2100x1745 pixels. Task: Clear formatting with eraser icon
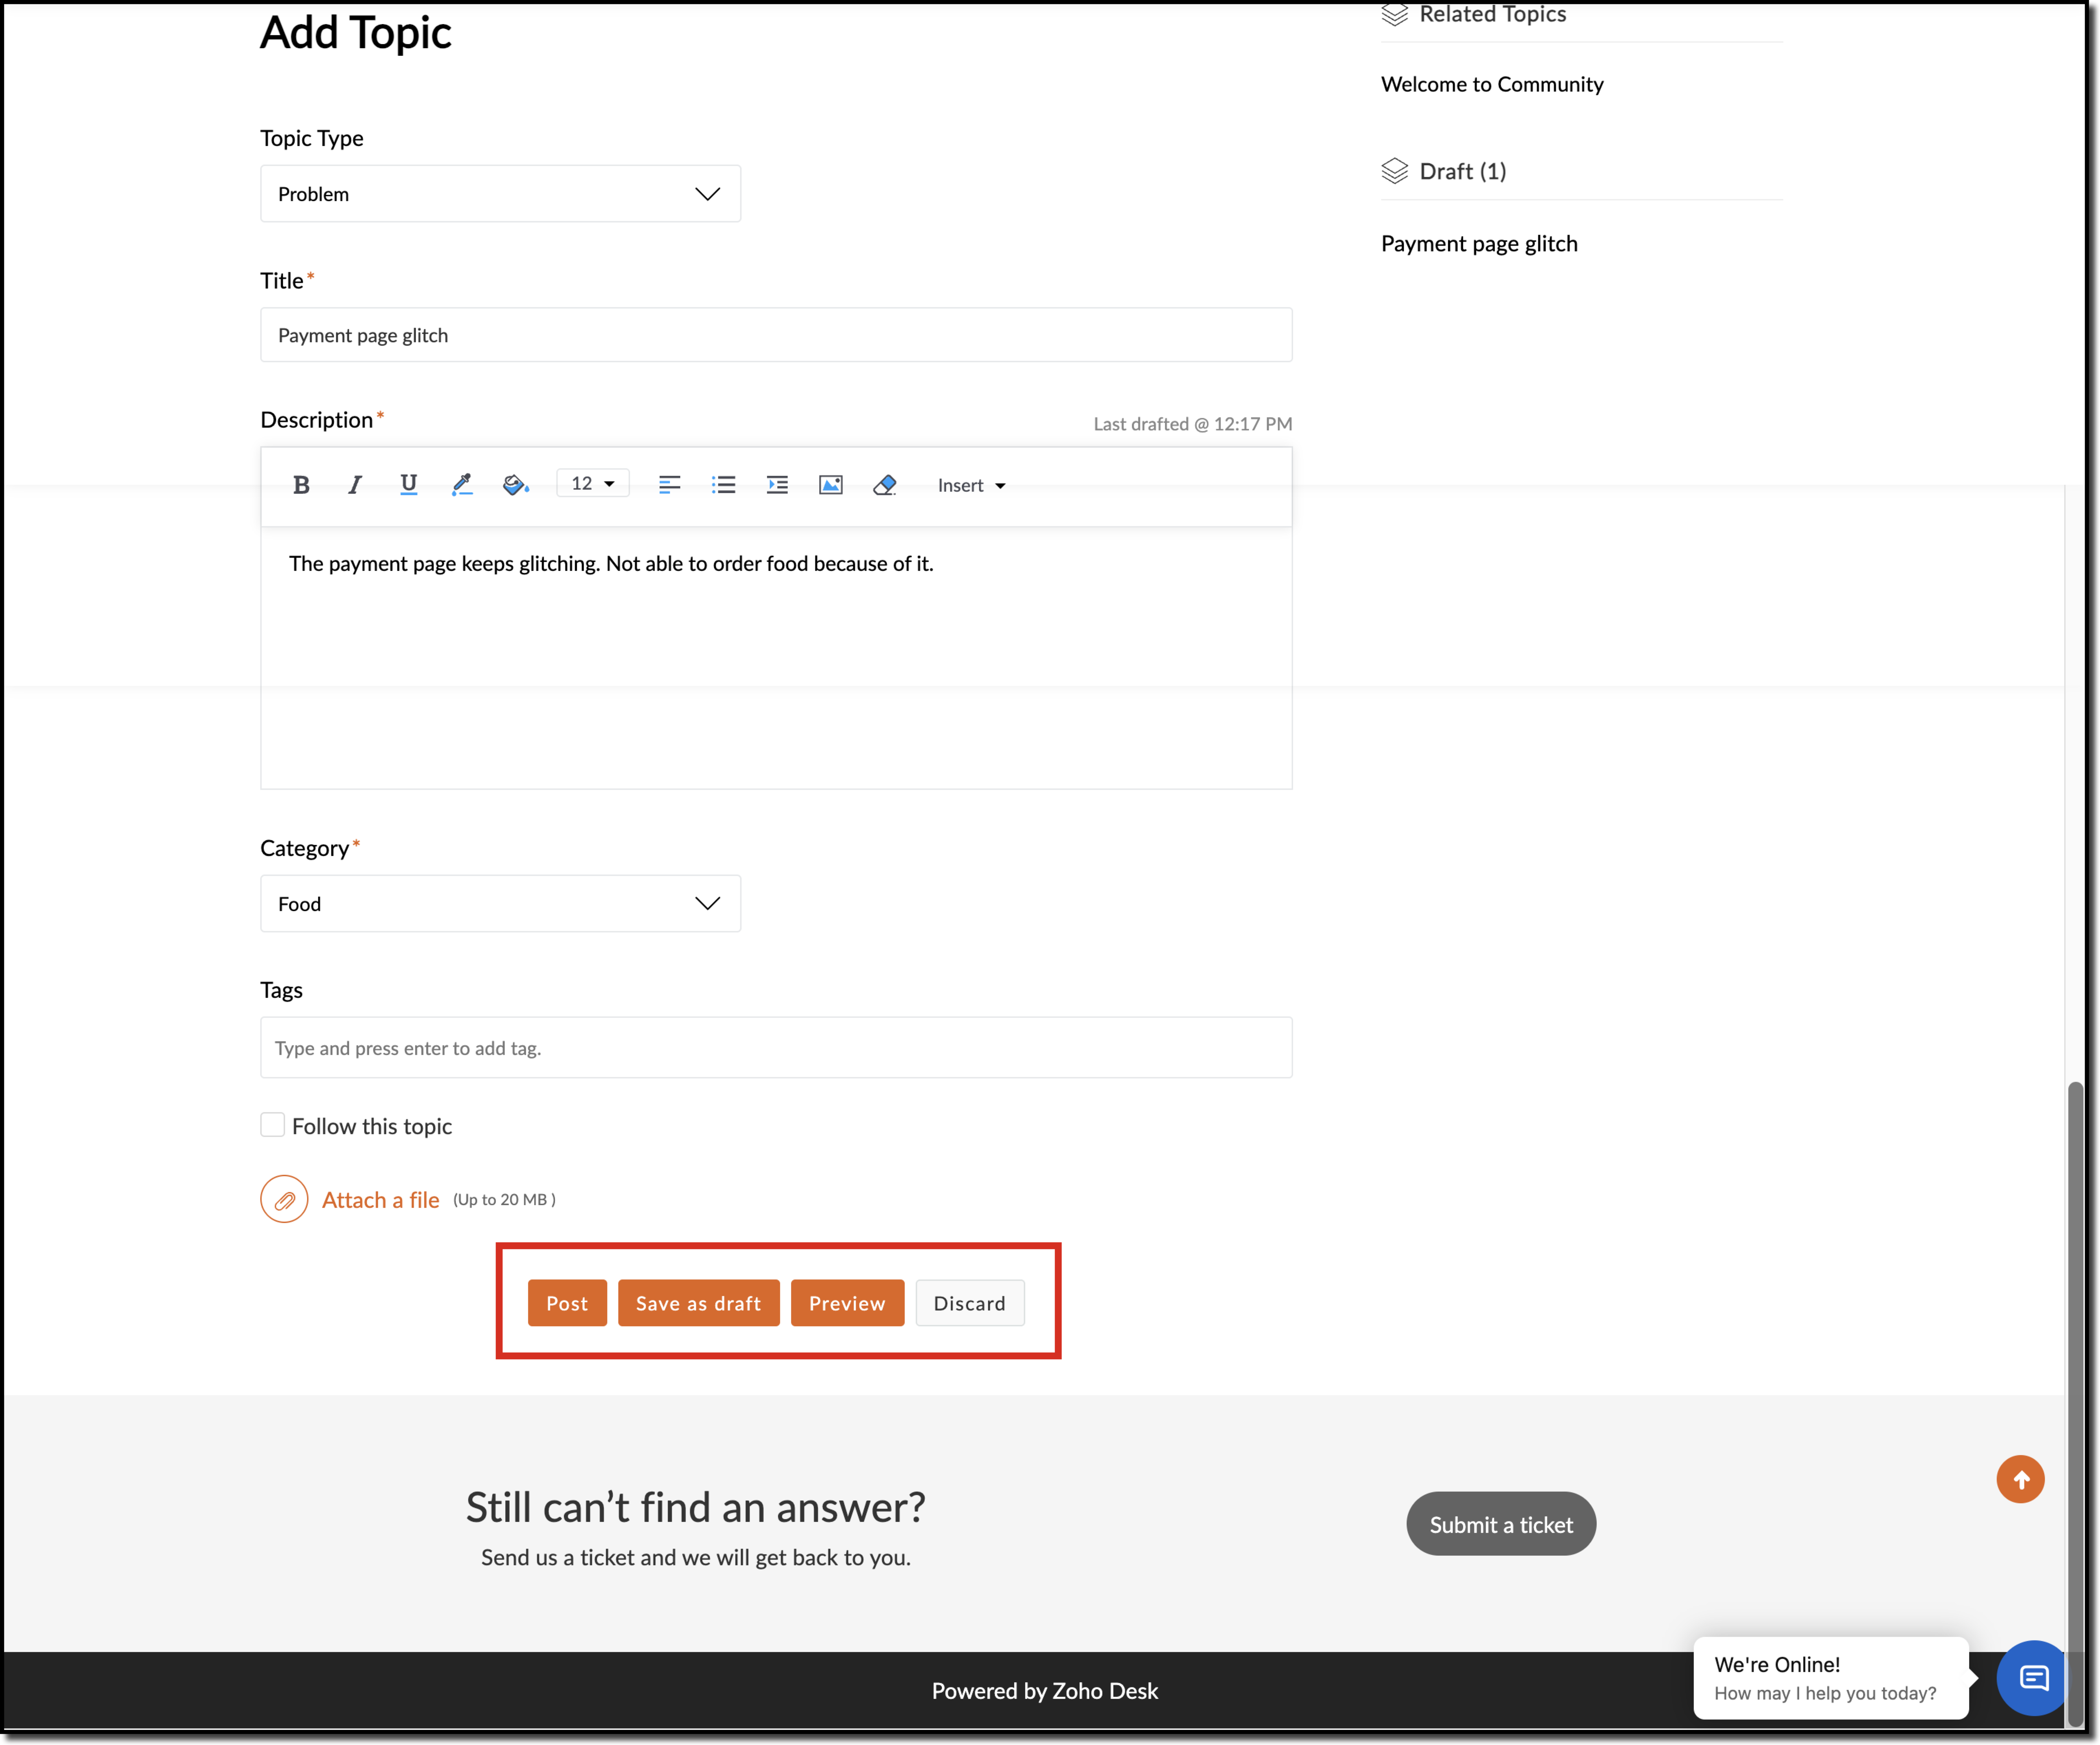tap(884, 485)
